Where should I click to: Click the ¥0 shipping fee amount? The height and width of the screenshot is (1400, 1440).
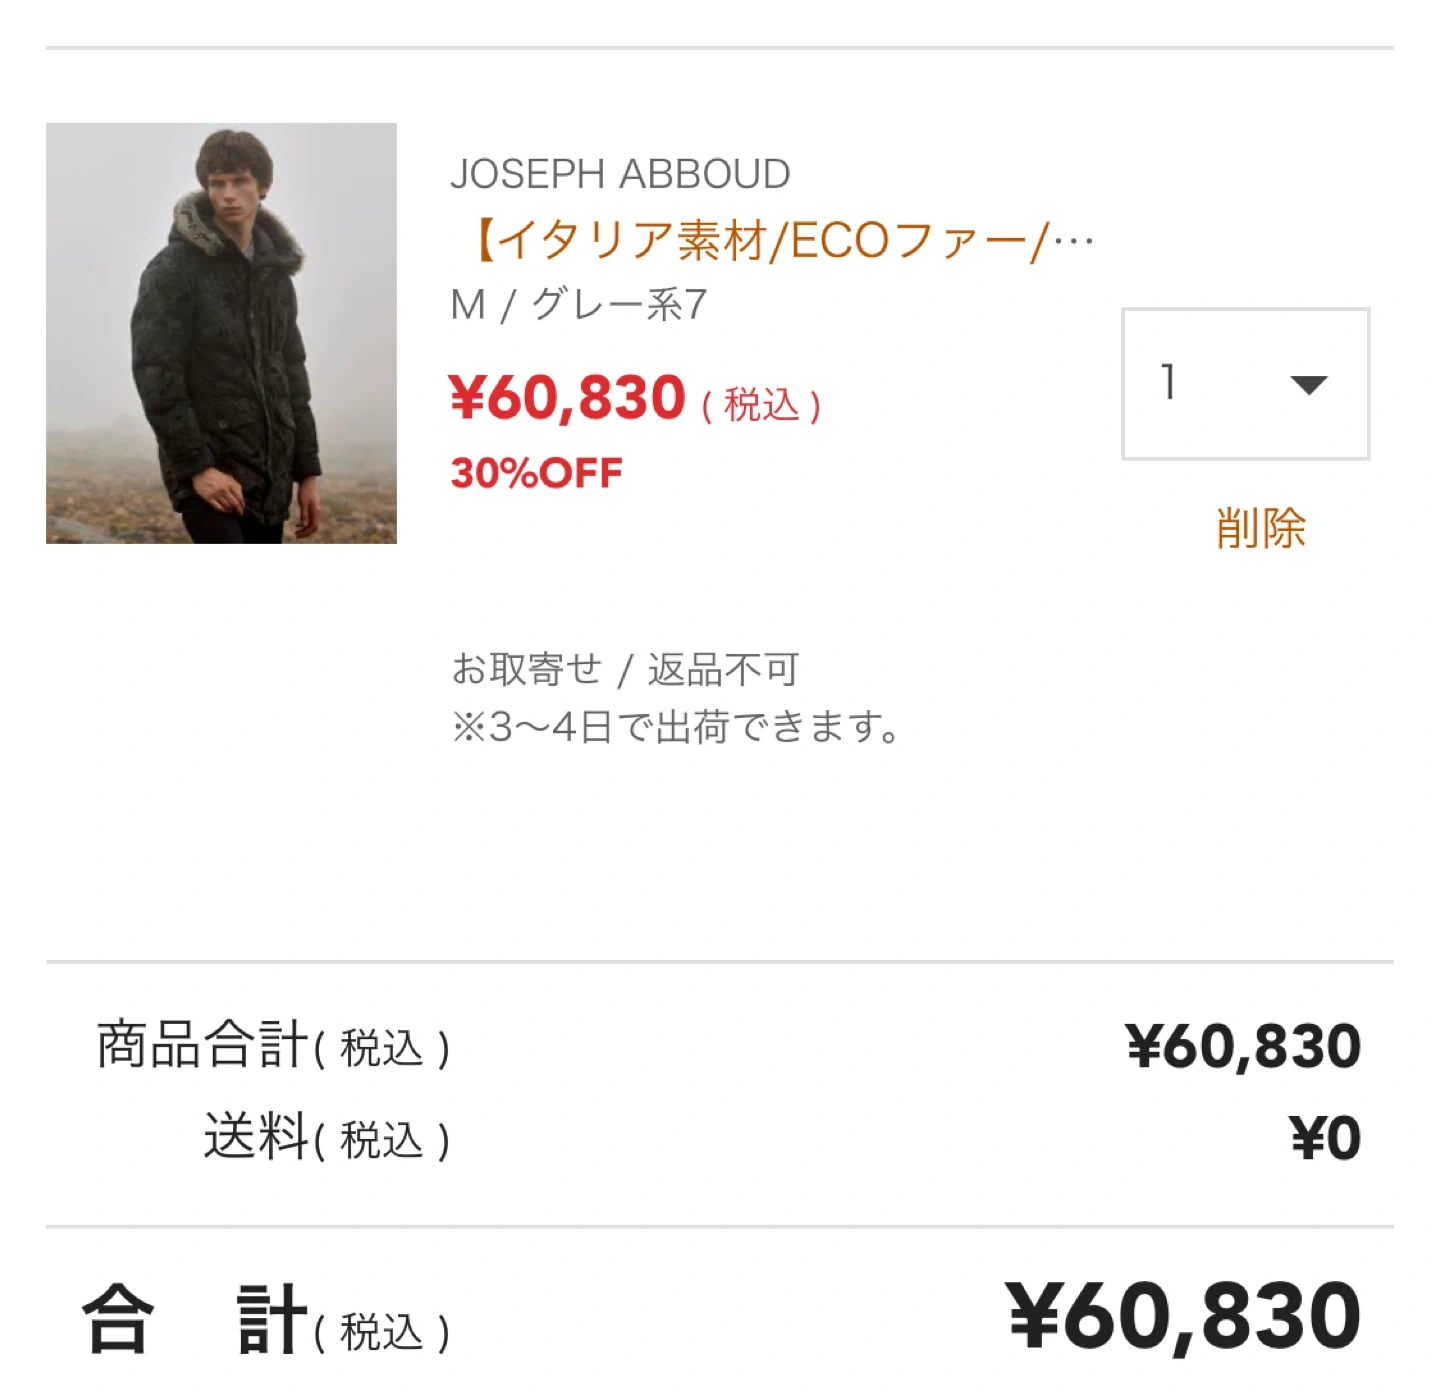[x=1325, y=1138]
